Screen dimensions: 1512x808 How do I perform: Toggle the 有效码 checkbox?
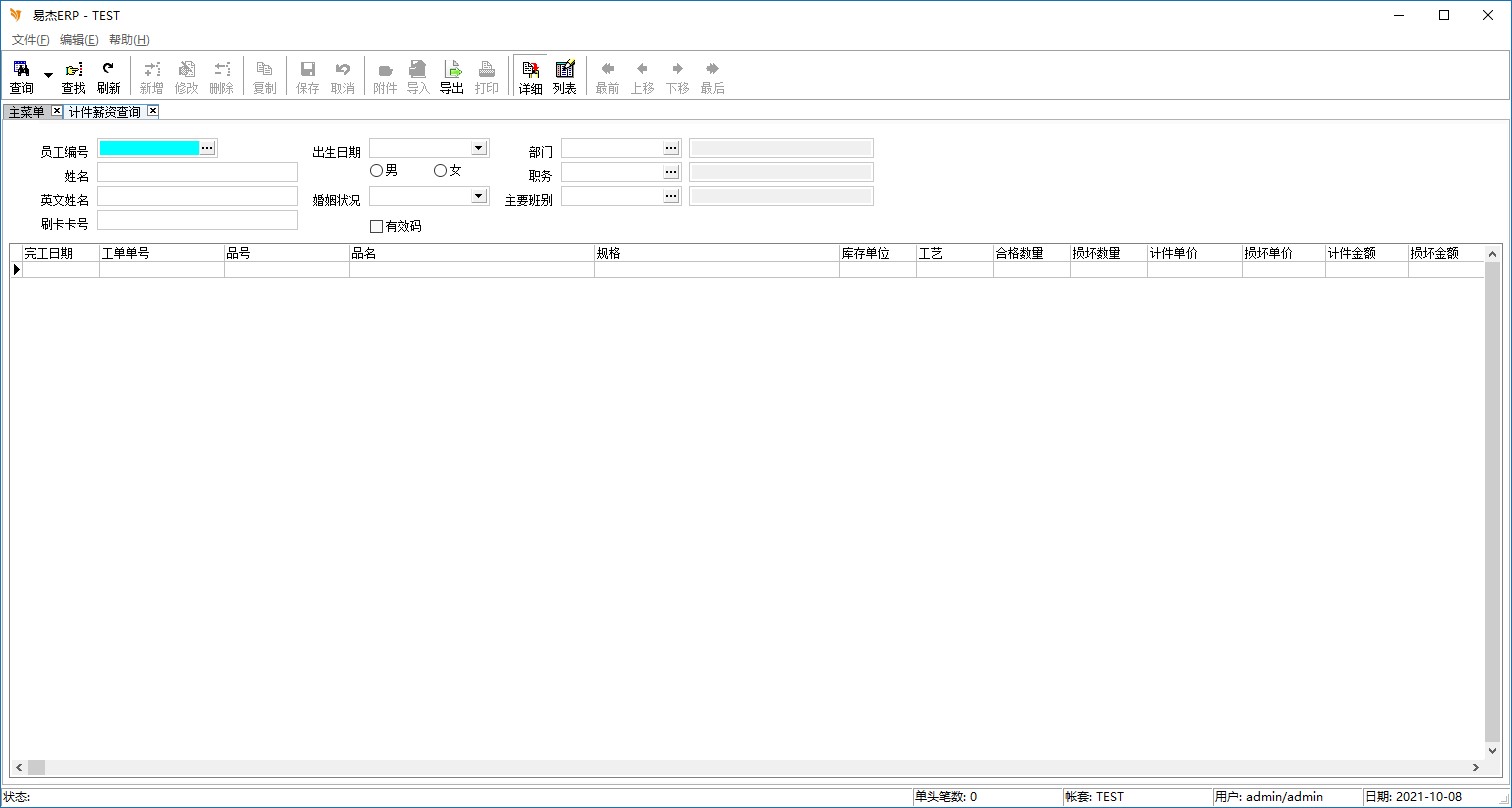[377, 227]
